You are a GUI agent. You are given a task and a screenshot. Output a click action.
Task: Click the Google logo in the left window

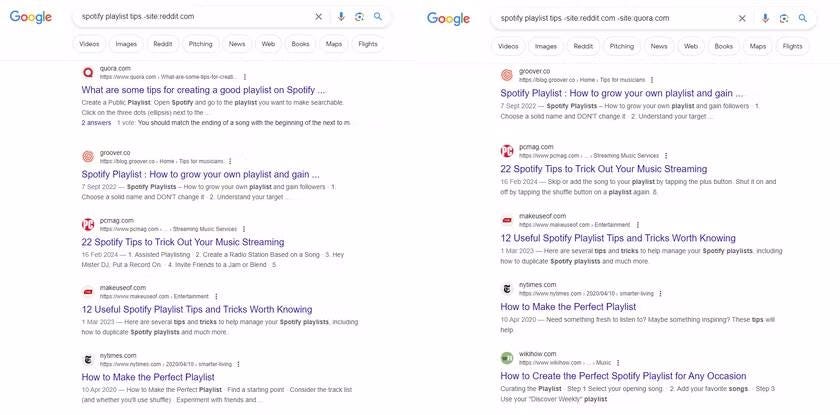[31, 17]
